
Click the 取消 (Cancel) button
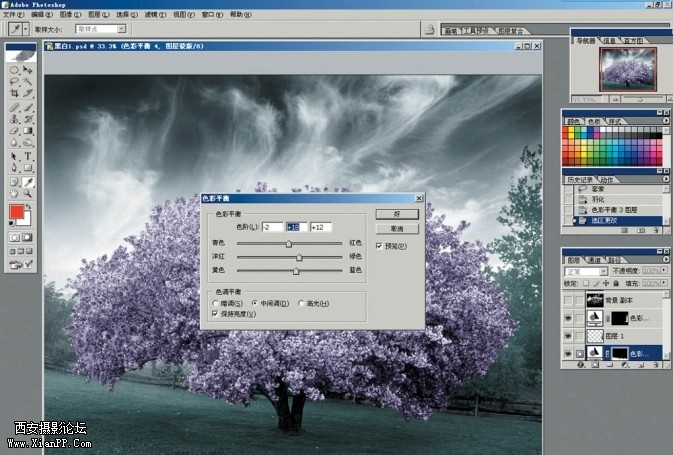(396, 228)
